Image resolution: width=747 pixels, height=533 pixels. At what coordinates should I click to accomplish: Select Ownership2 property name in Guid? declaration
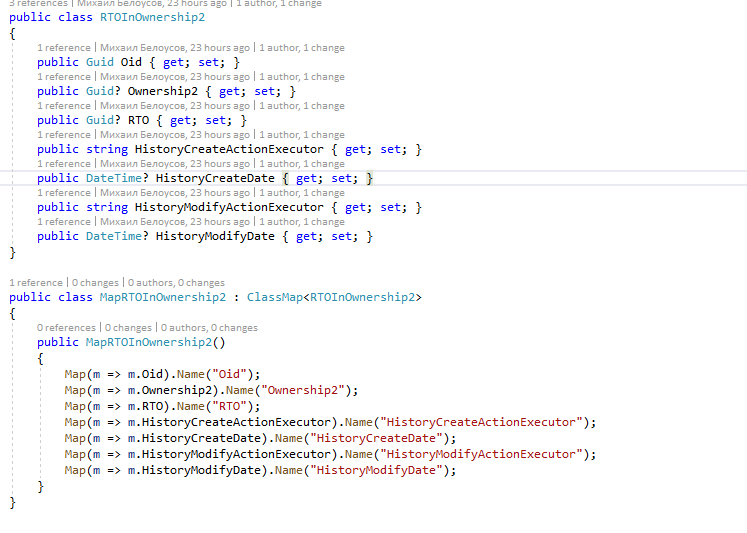pyautogui.click(x=162, y=91)
